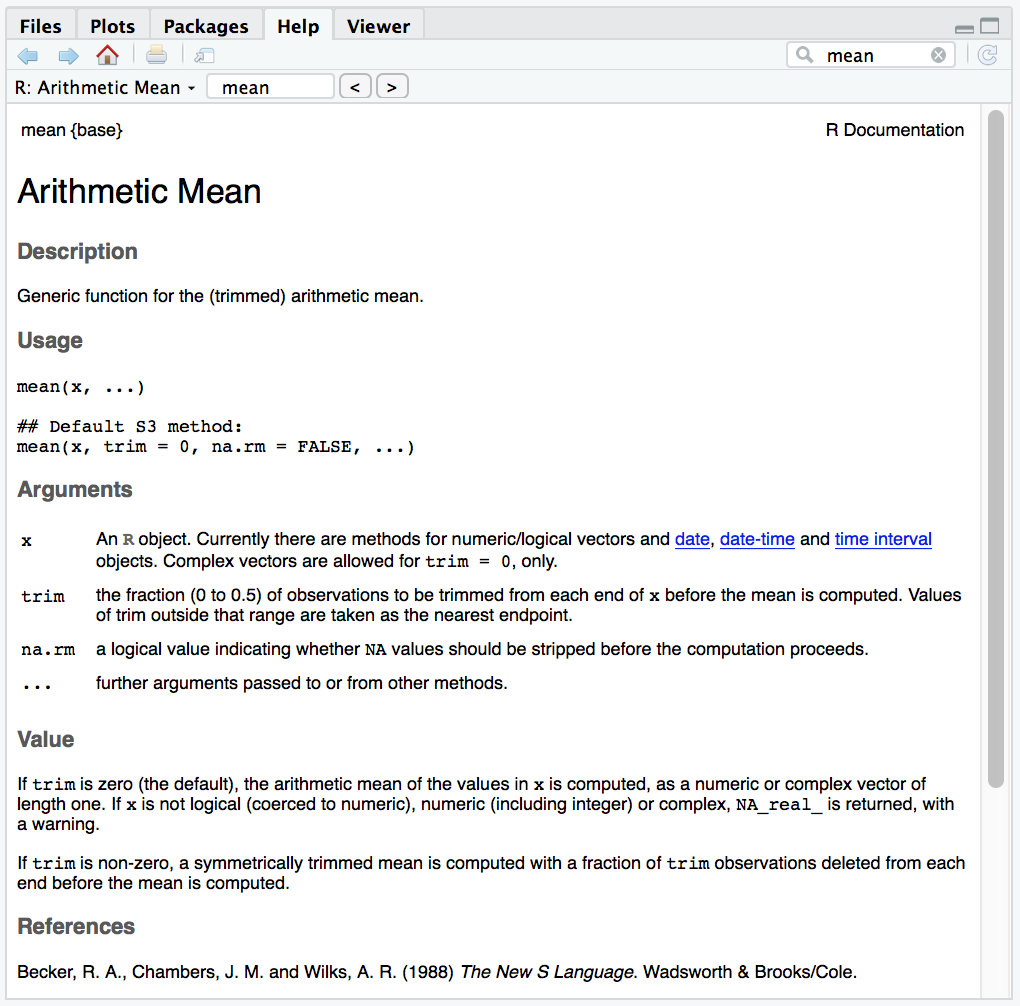Open the Packages tab
Image resolution: width=1020 pixels, height=1006 pixels.
[x=206, y=26]
